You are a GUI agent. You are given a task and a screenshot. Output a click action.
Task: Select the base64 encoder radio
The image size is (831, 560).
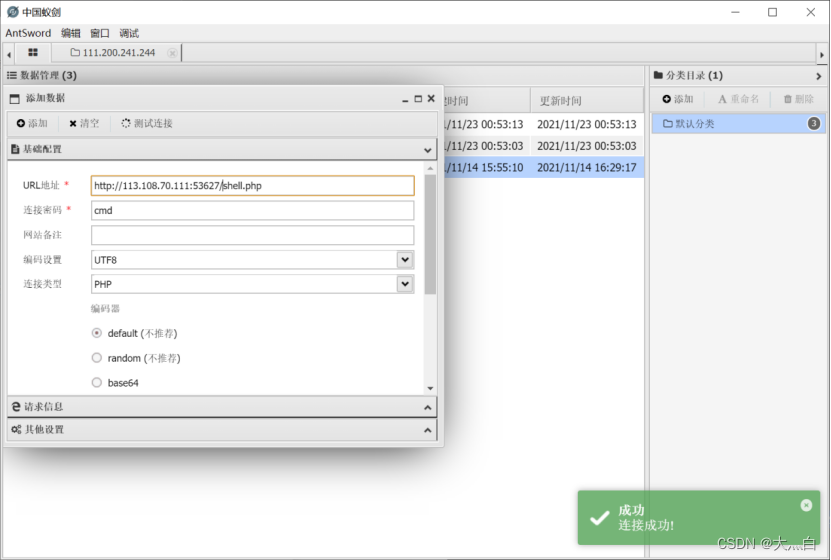pos(96,383)
